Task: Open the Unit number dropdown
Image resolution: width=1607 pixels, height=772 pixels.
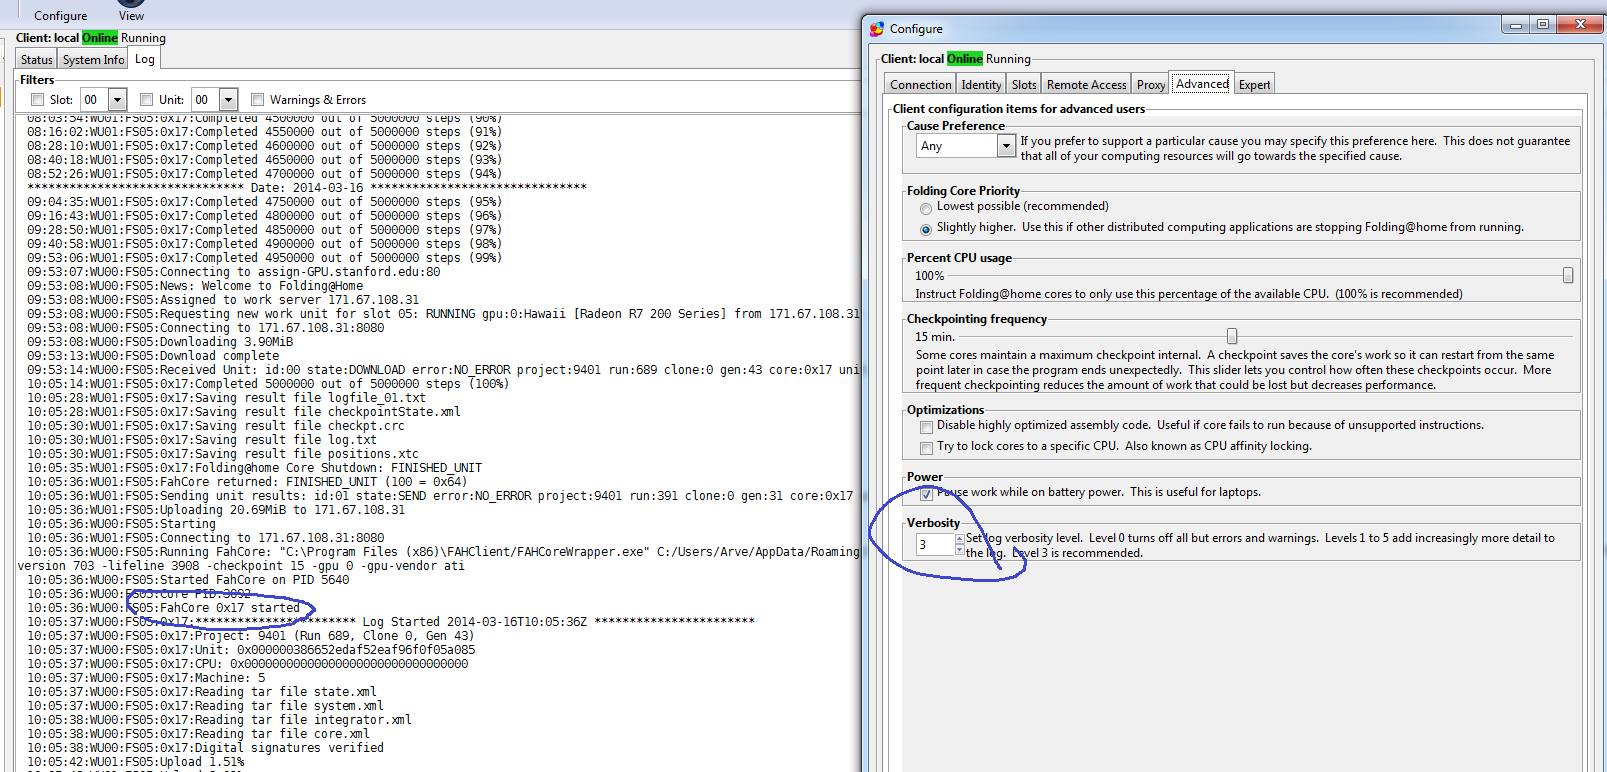Action: tap(229, 100)
